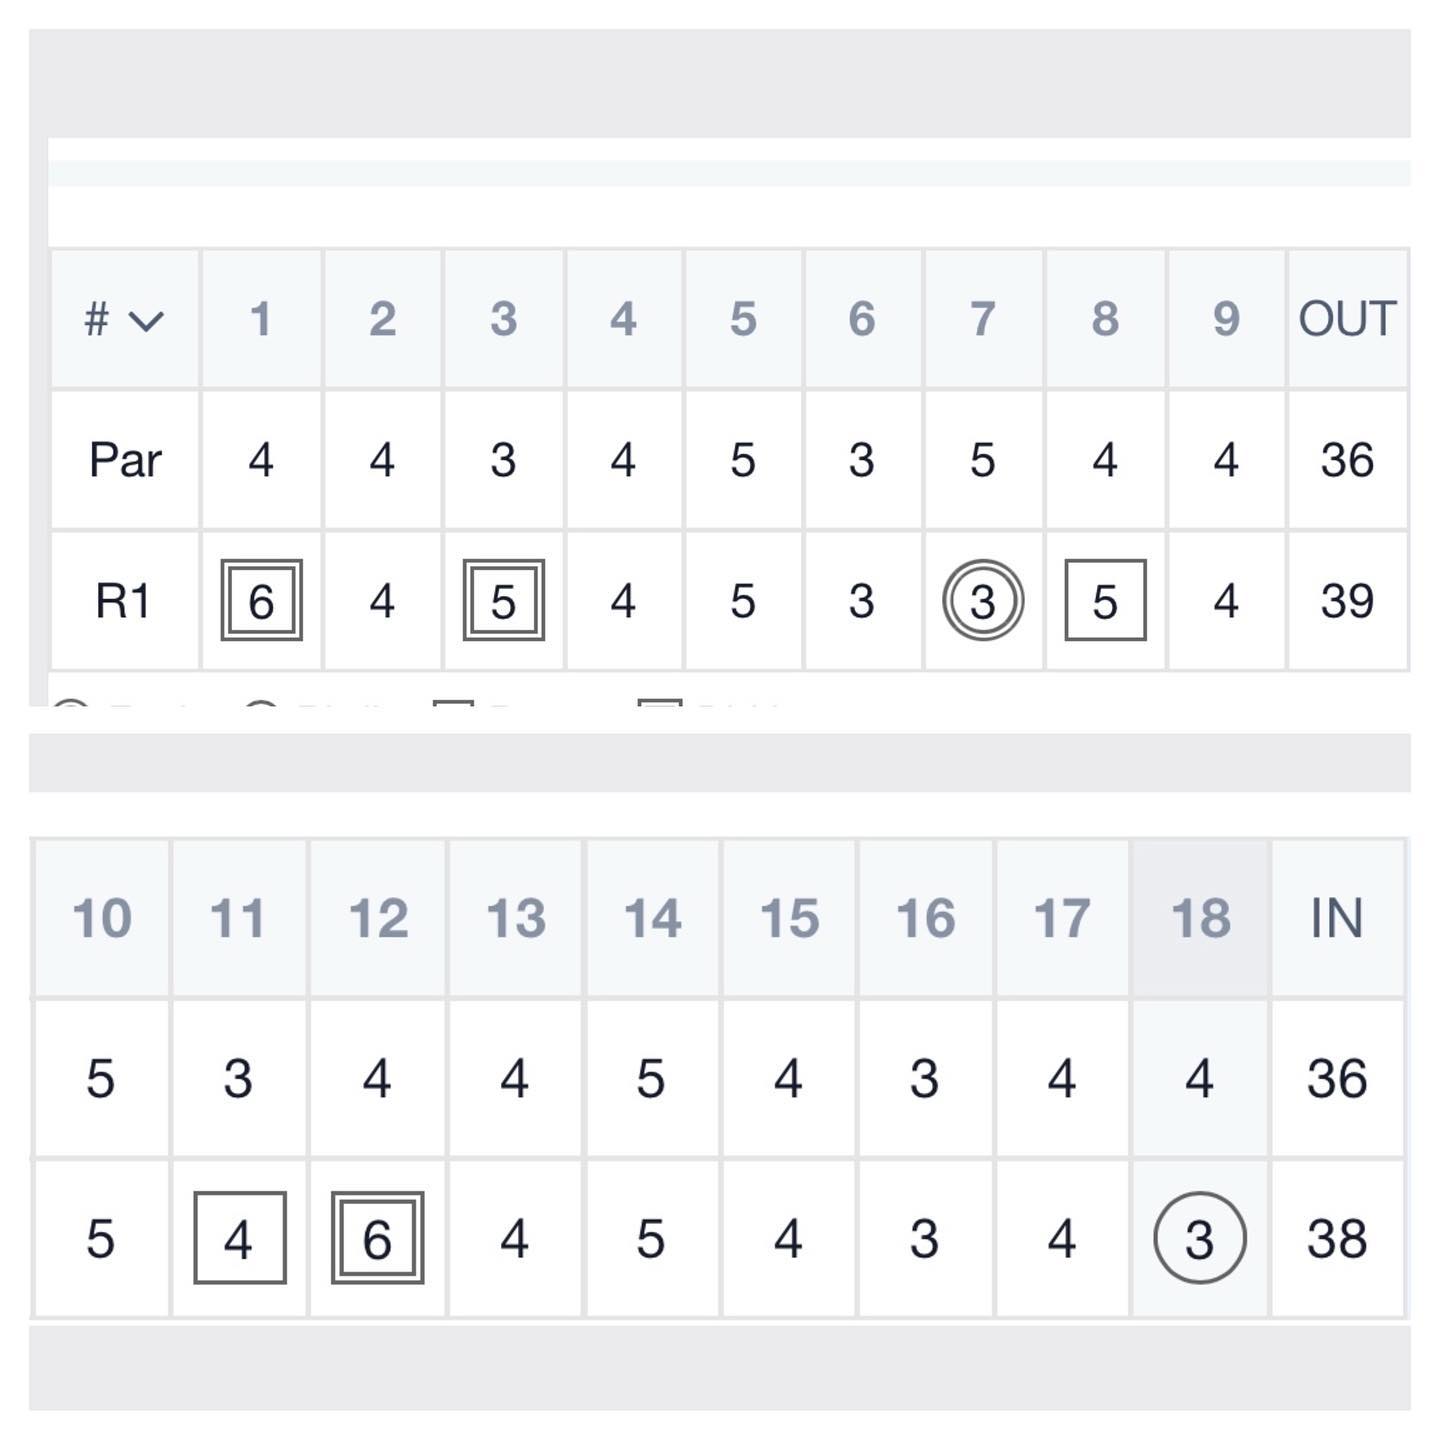The height and width of the screenshot is (1440, 1440).
Task: Click the R1 row label
Action: click(x=123, y=601)
